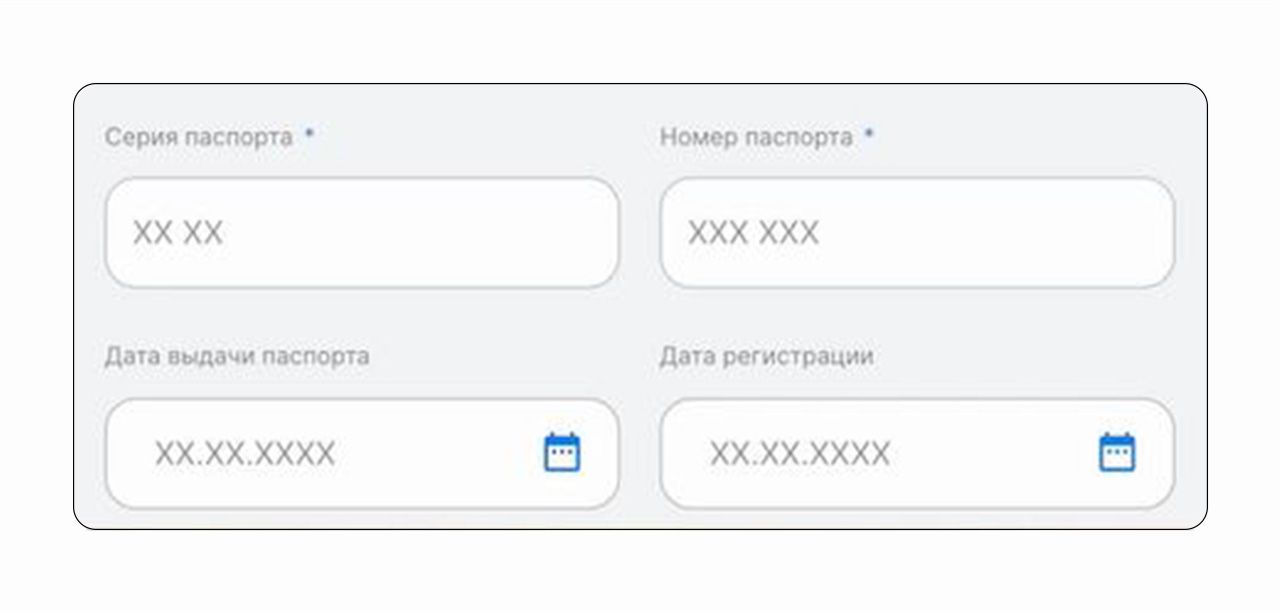
Task: Open calendar picker for Дата выдачи паспорта
Action: coord(562,453)
